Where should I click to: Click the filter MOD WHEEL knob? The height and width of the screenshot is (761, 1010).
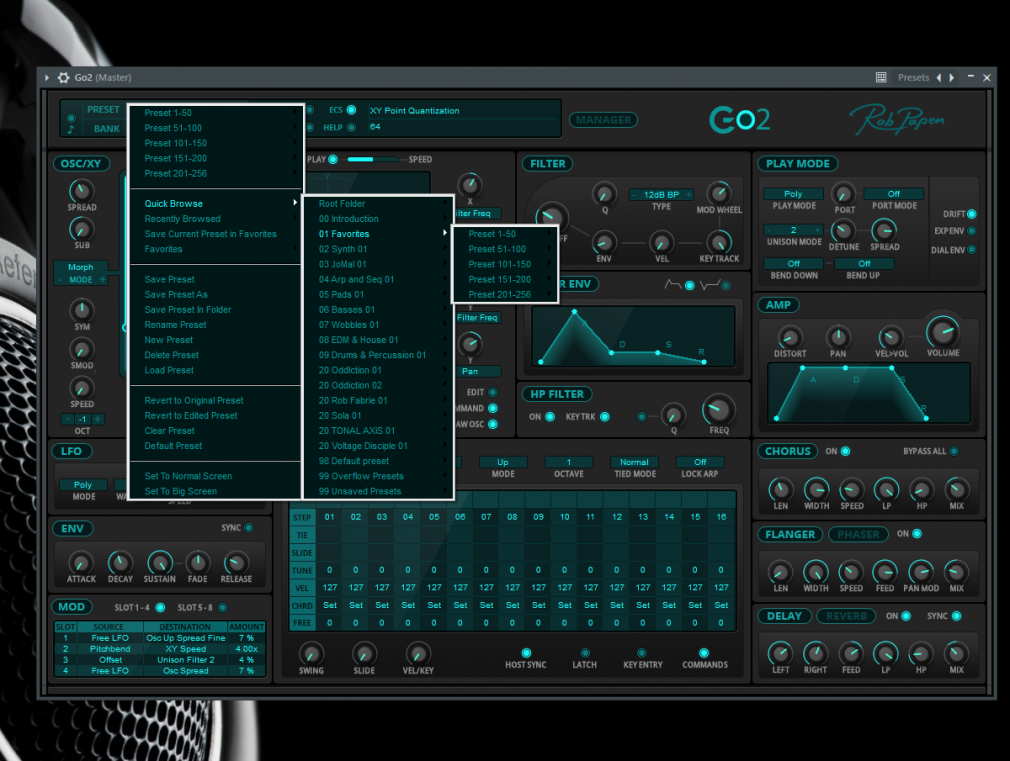click(719, 193)
